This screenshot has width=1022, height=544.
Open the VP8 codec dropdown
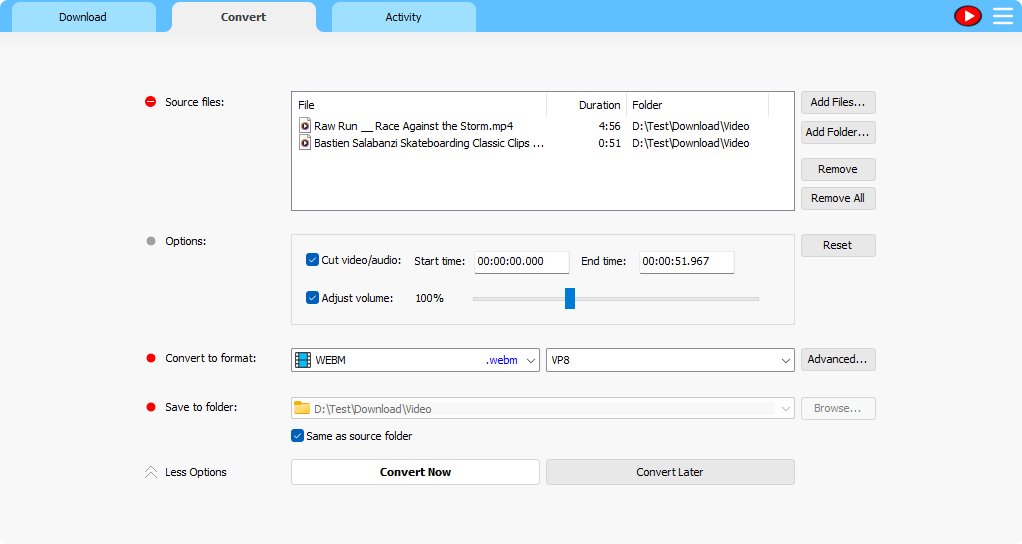(785, 360)
